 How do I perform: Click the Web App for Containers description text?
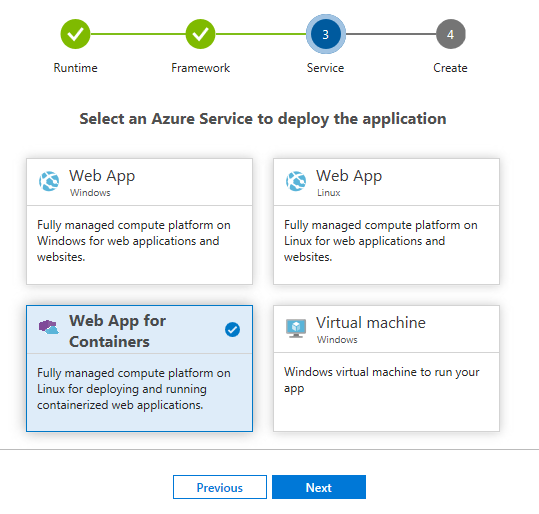pos(134,389)
